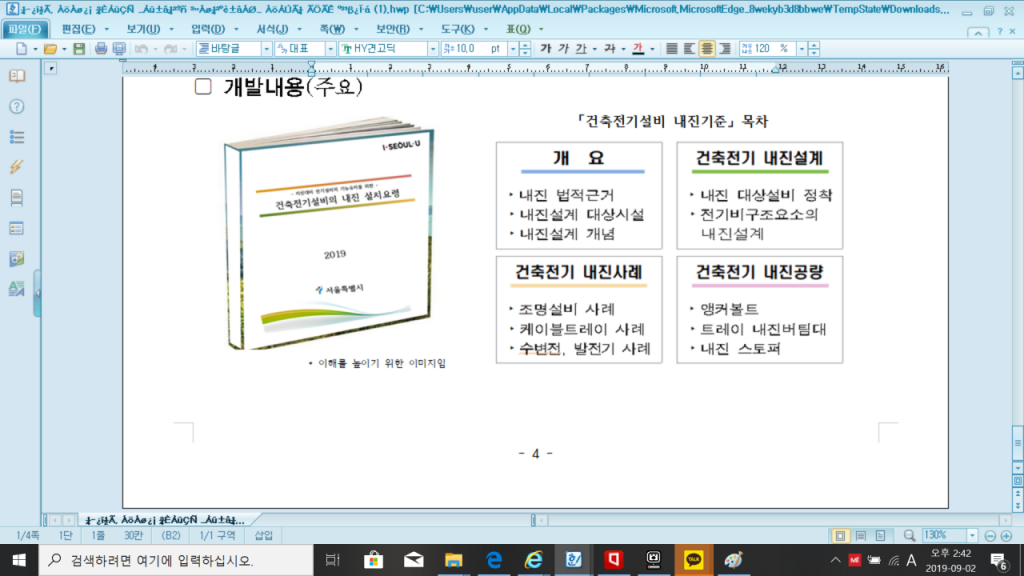The image size is (1024, 576).
Task: Apply justify alignment to paragraph
Action: click(672, 48)
